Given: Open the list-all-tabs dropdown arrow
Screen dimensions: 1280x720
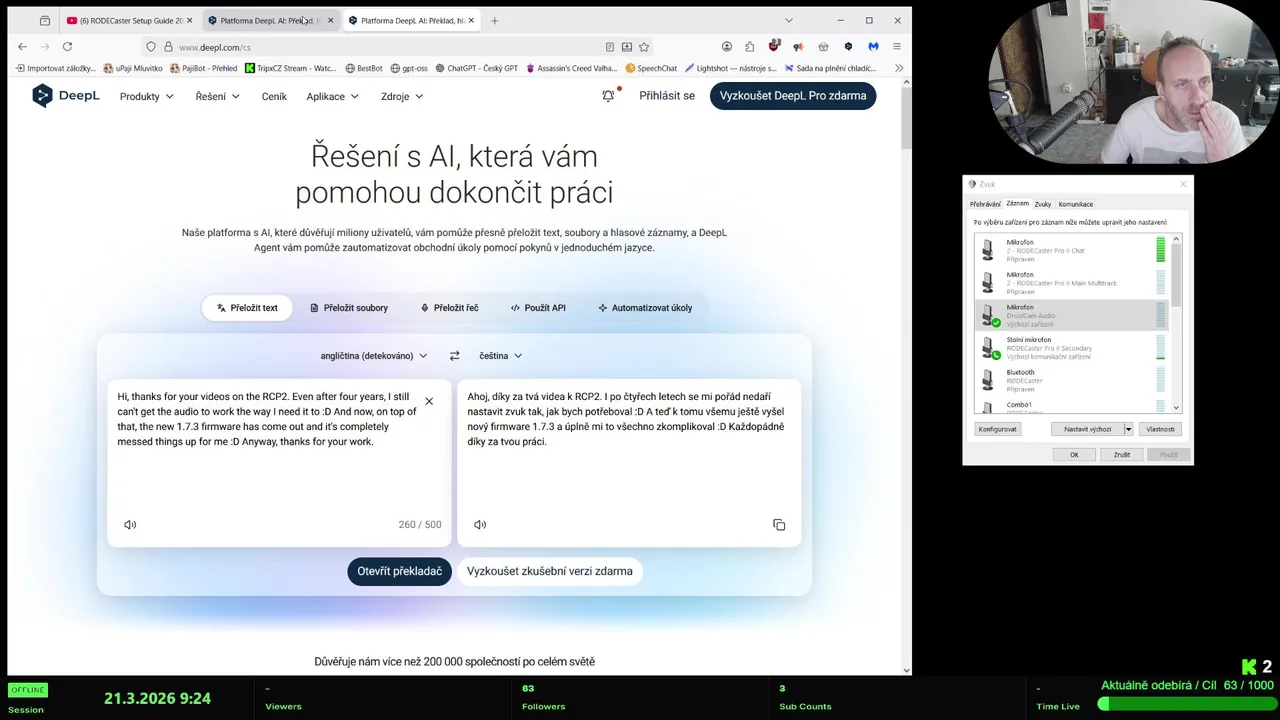Looking at the screenshot, I should pyautogui.click(x=788, y=20).
